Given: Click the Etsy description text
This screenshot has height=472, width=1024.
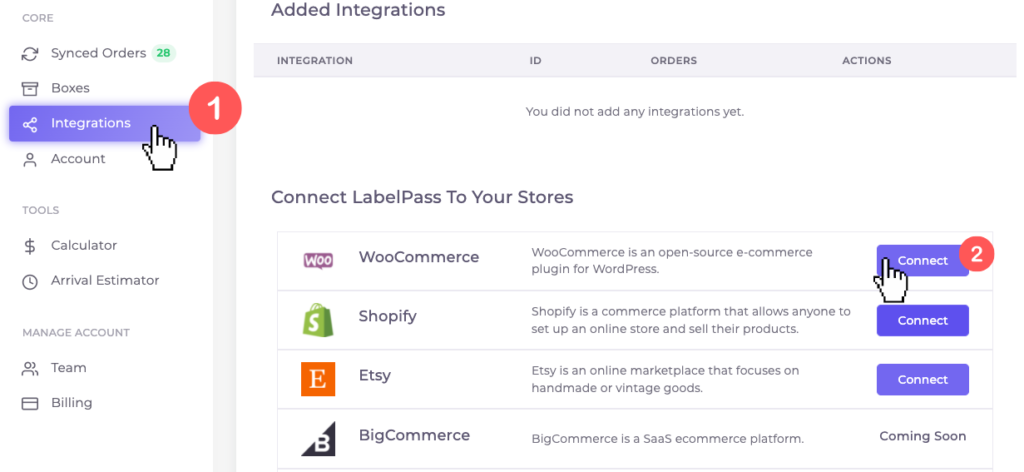Looking at the screenshot, I should pyautogui.click(x=665, y=379).
